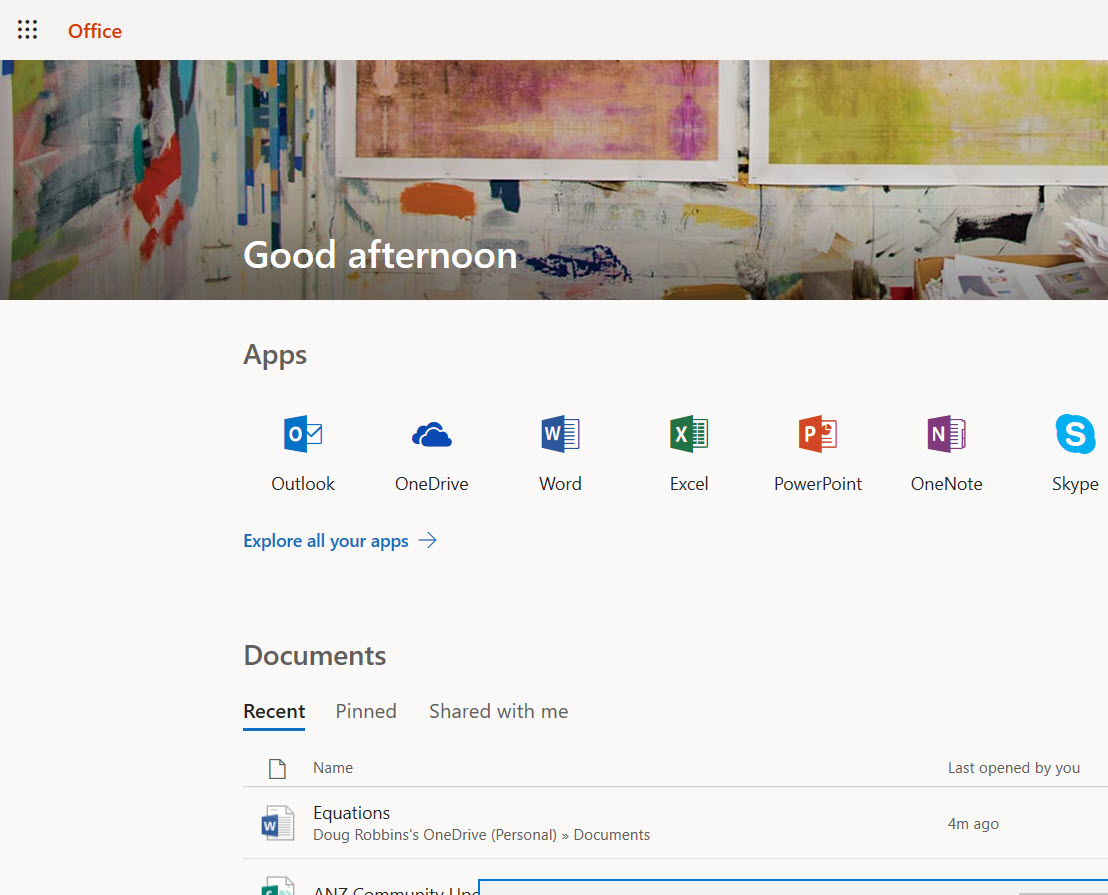Open the Equations document
The image size is (1108, 895).
point(351,813)
